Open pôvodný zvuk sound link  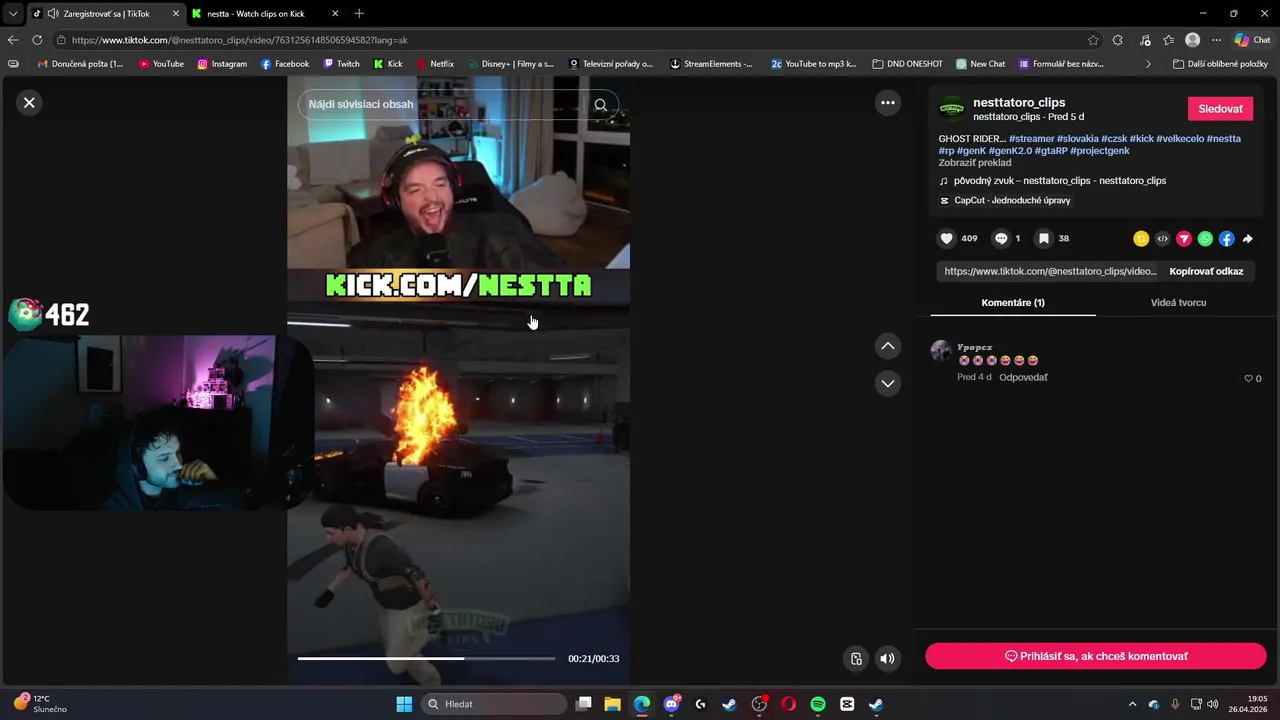tap(1060, 181)
